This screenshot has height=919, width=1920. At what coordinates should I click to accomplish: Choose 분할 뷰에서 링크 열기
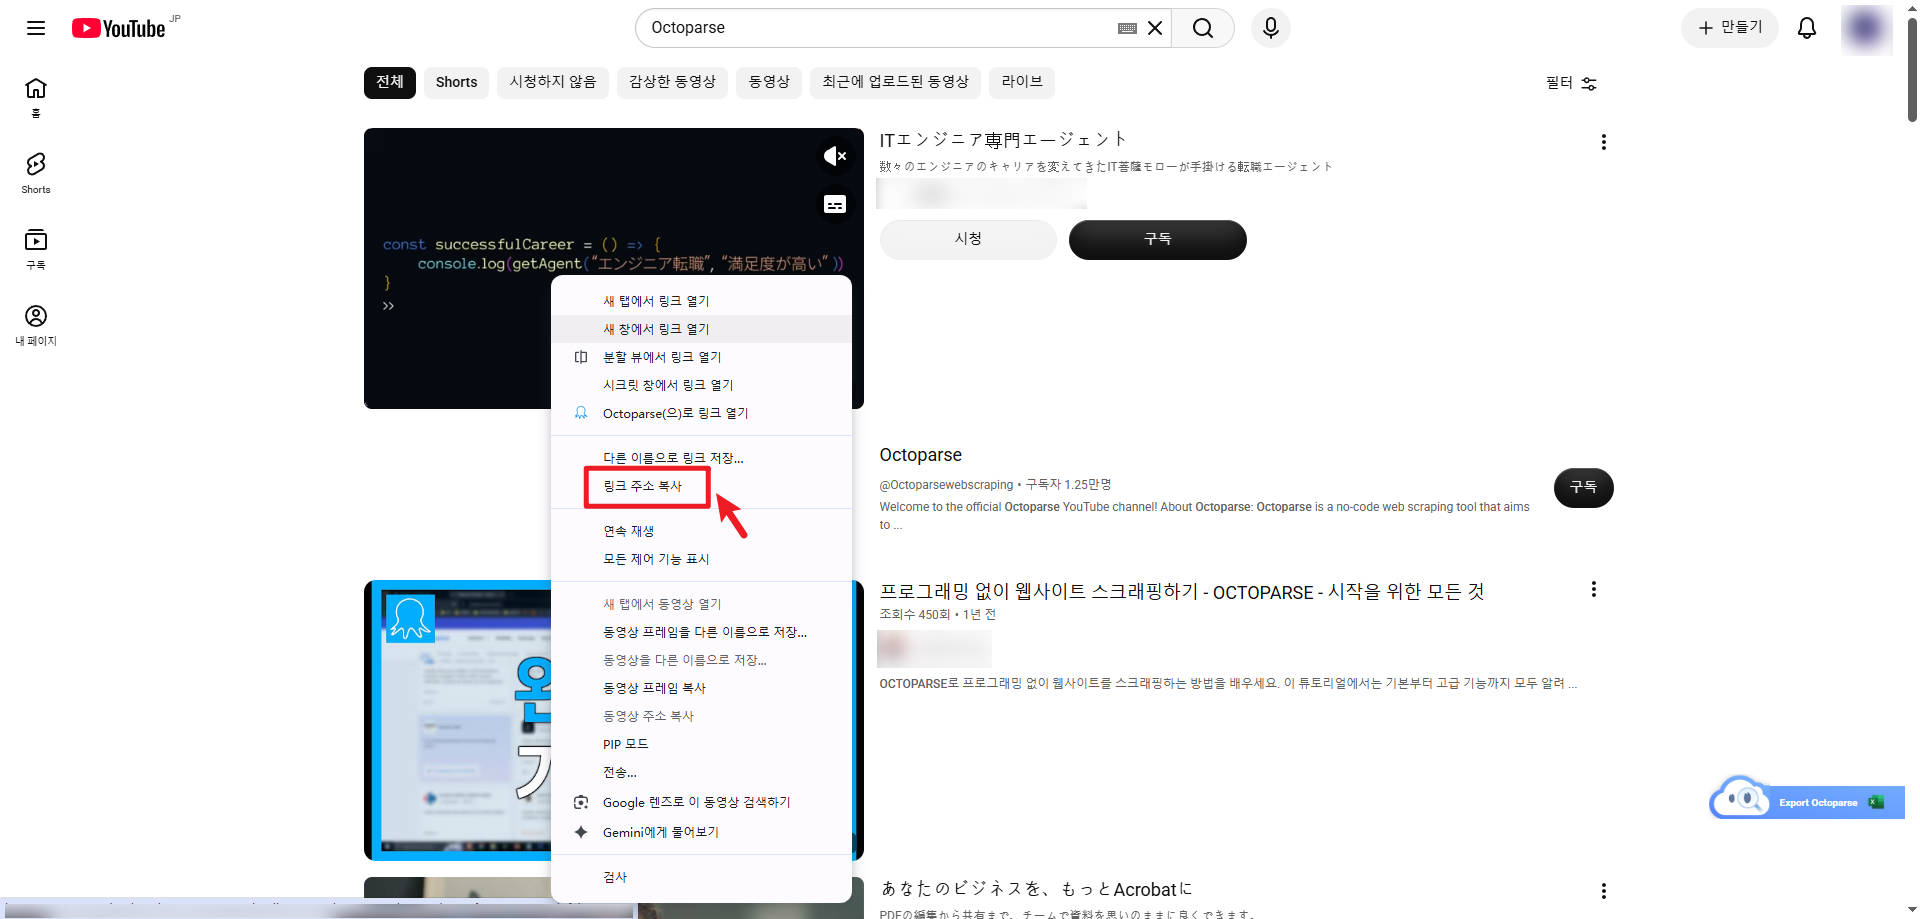click(x=701, y=357)
